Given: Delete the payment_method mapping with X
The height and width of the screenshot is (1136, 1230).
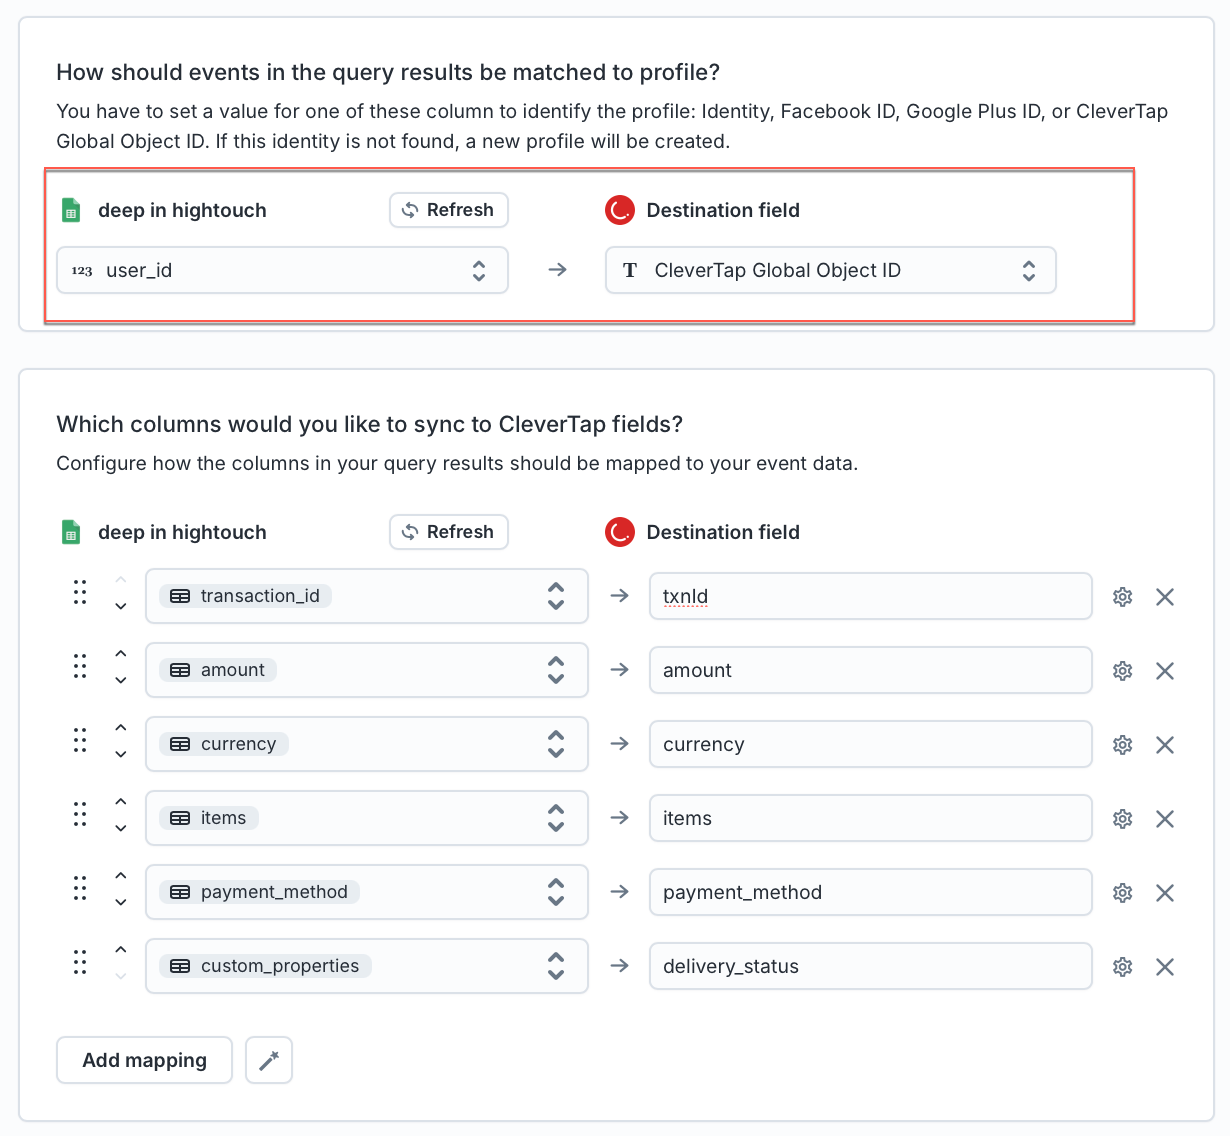Looking at the screenshot, I should click(x=1164, y=893).
